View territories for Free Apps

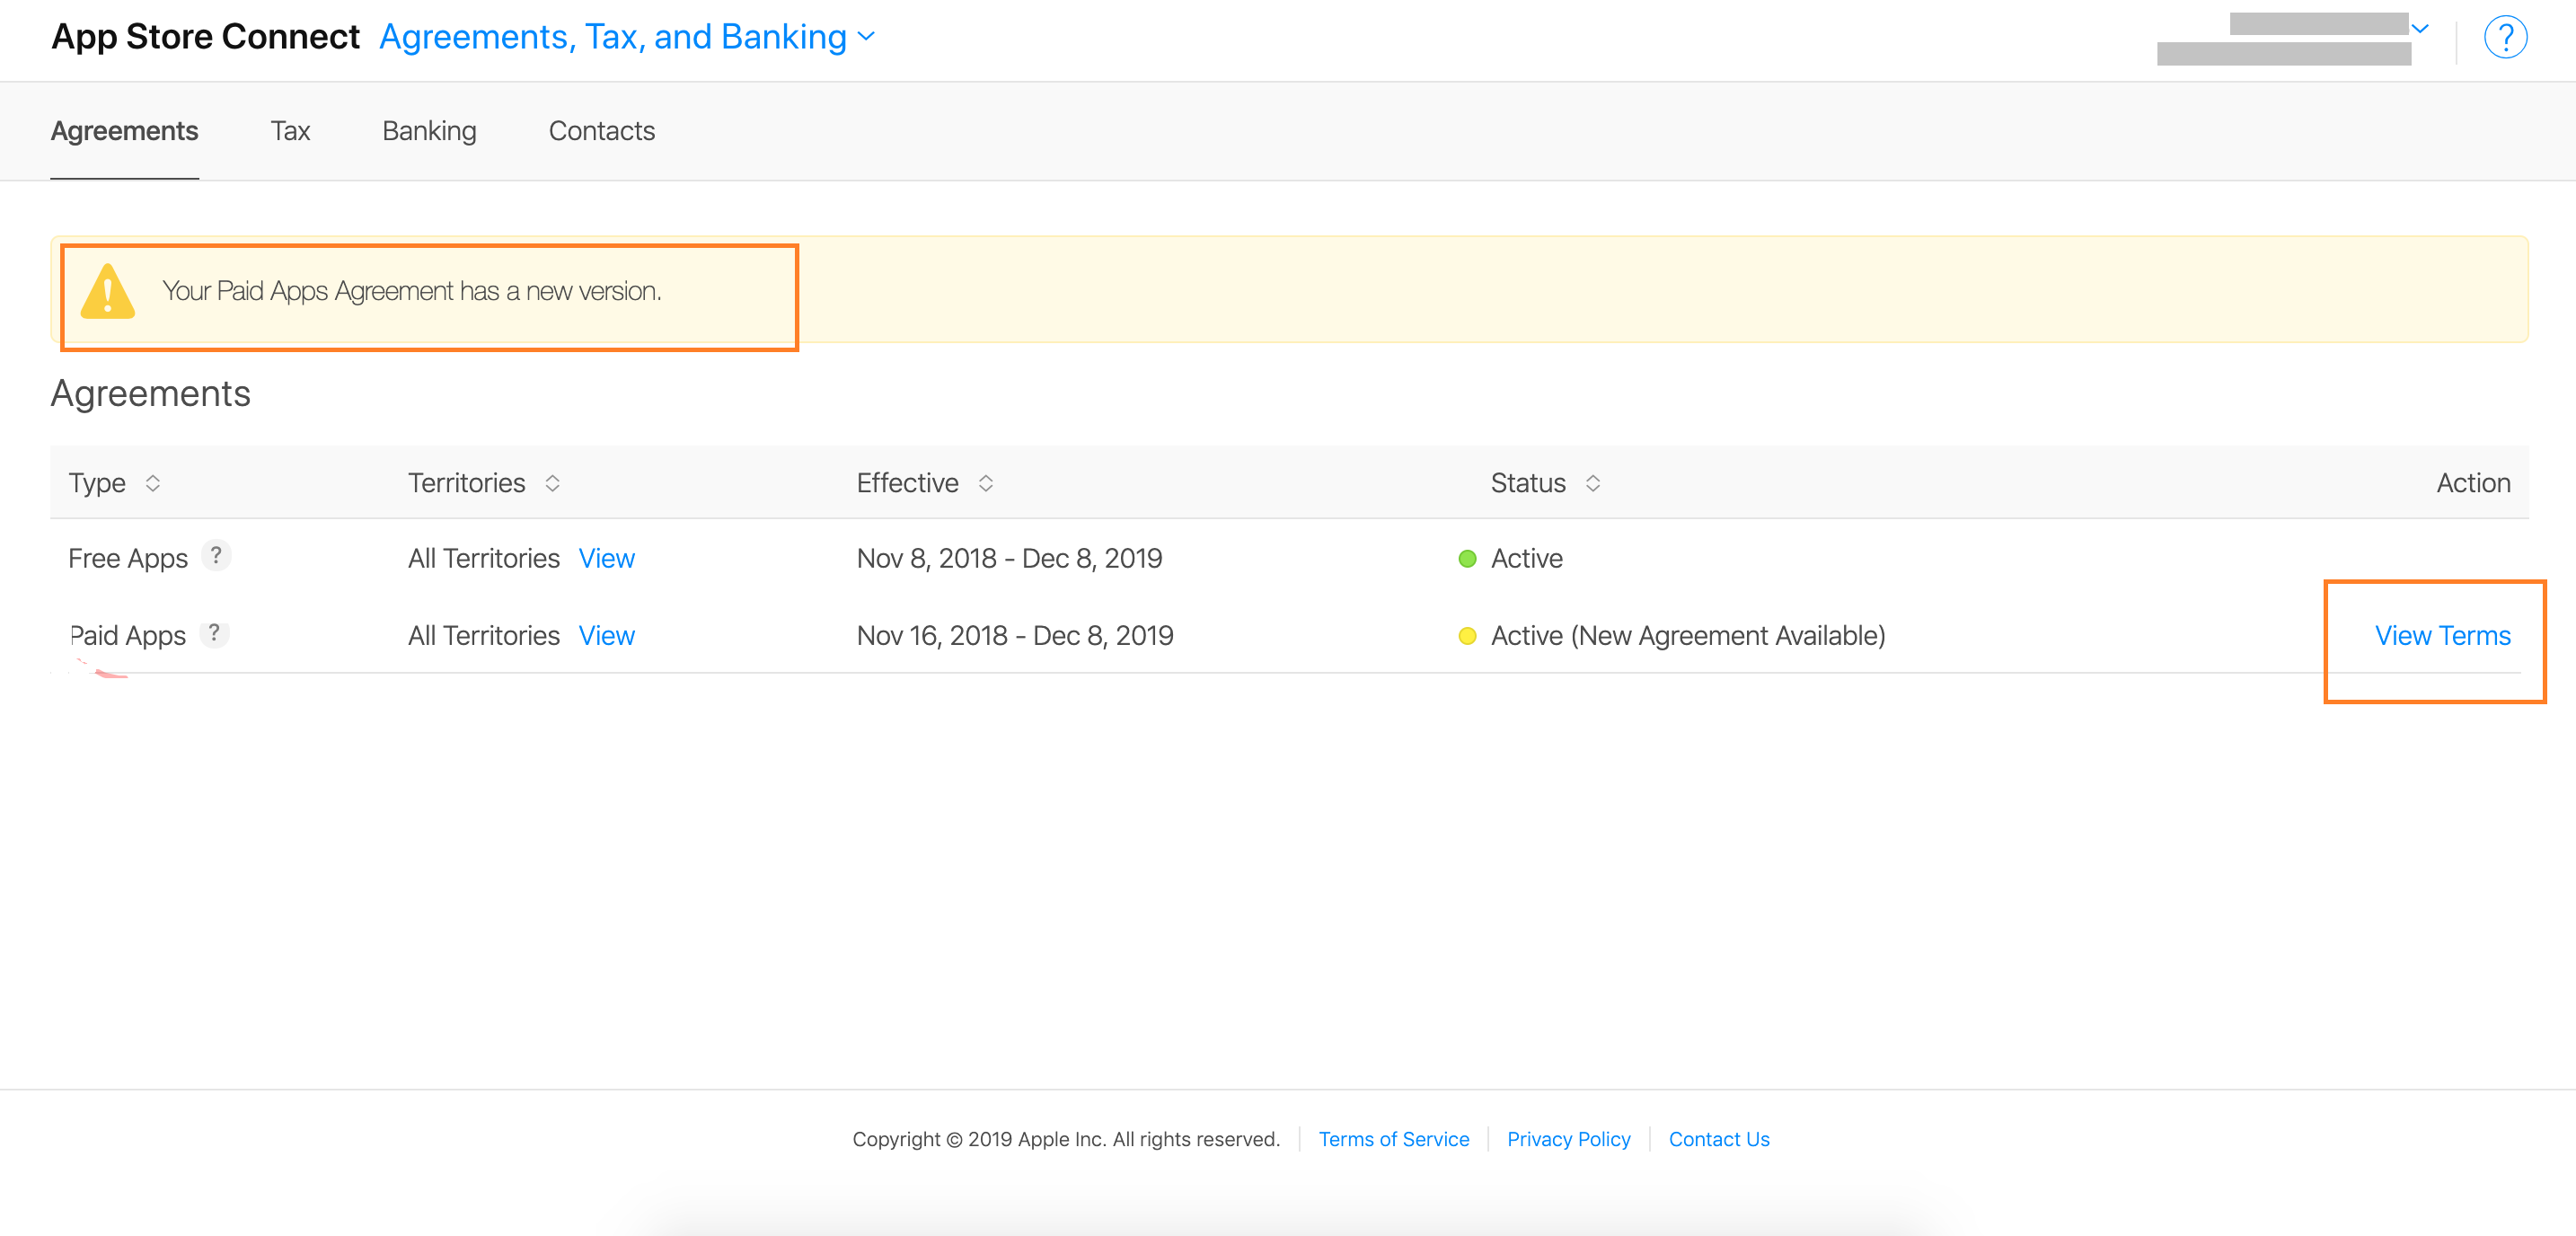point(607,559)
